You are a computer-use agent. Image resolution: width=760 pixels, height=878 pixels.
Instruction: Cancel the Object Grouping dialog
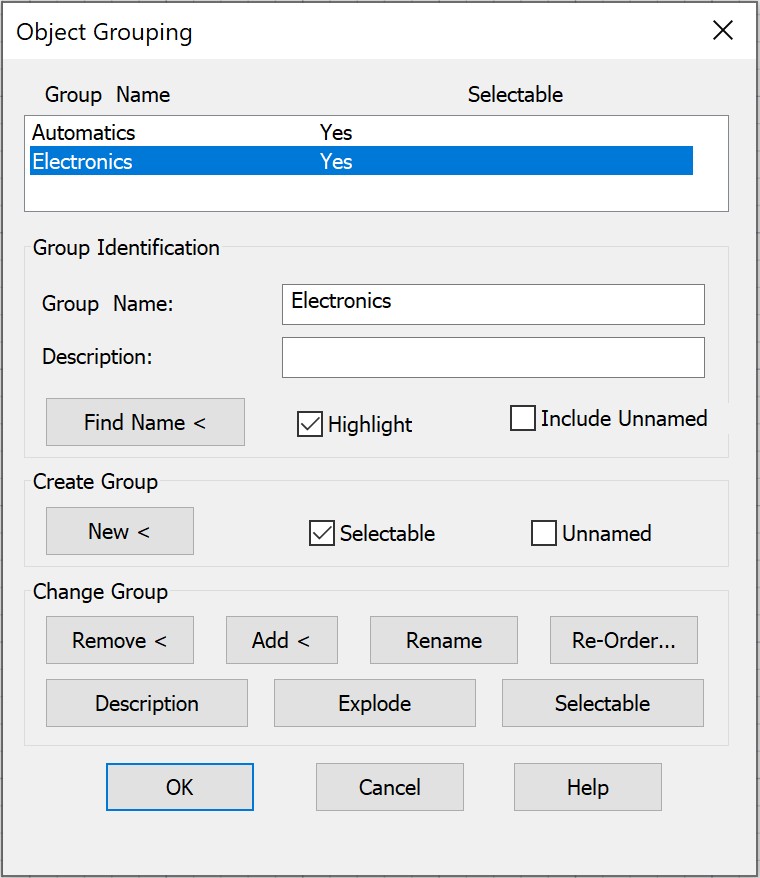click(x=389, y=787)
